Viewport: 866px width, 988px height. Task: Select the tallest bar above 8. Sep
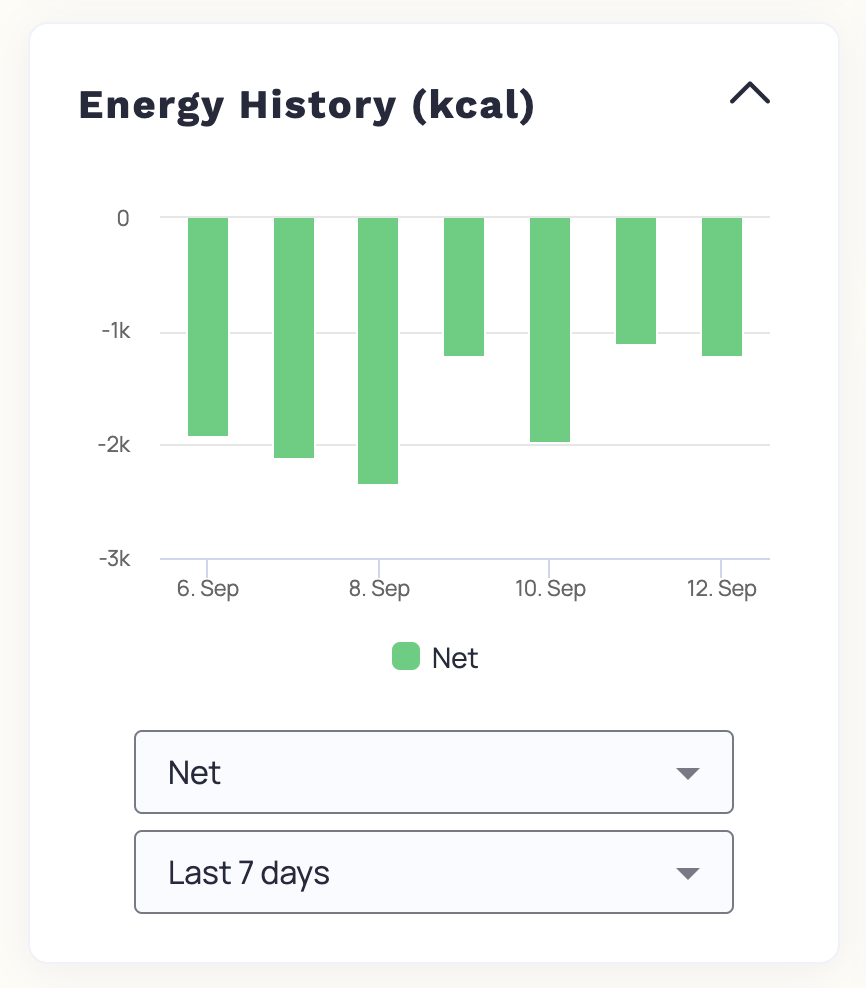pyautogui.click(x=378, y=350)
